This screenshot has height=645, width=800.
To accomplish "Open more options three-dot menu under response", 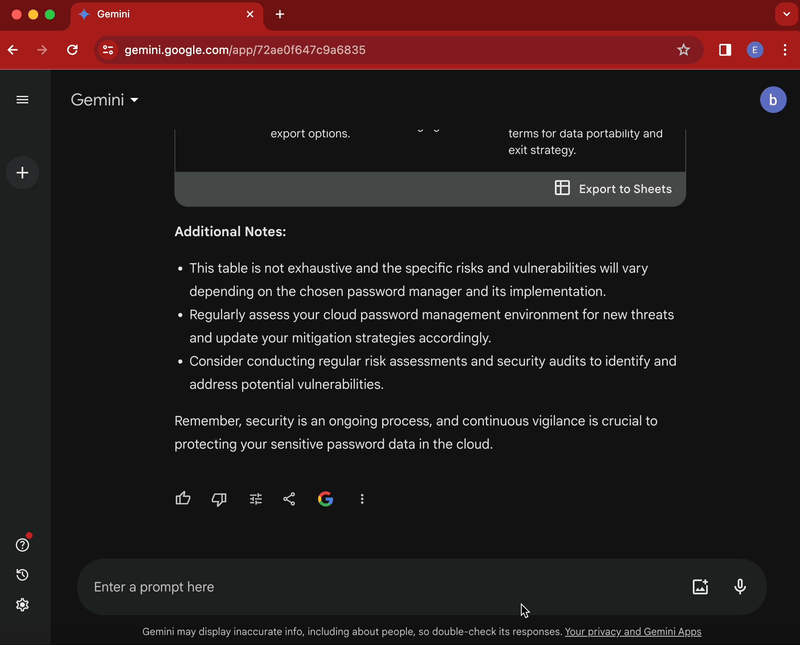I will click(362, 499).
